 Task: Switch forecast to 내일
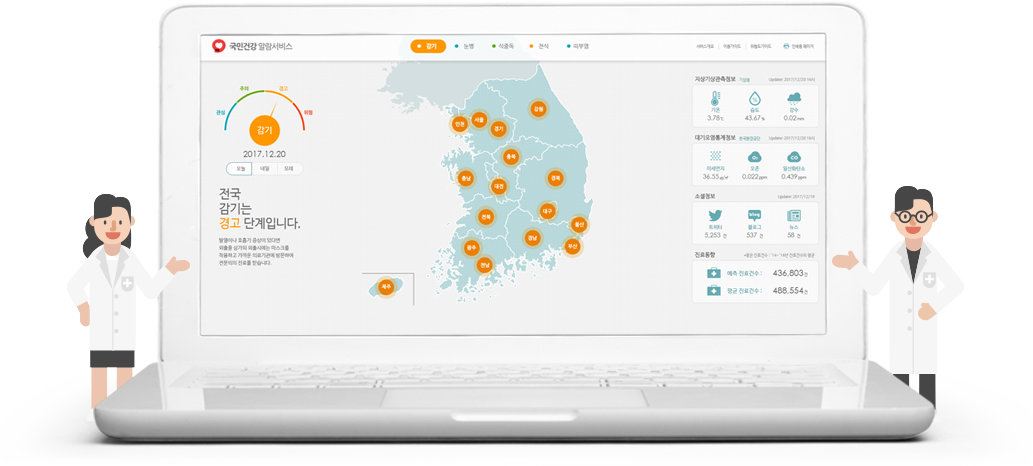(x=264, y=168)
